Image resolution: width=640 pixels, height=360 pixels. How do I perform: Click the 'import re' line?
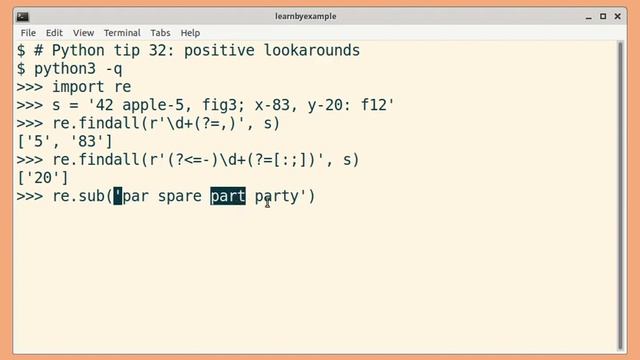(92, 87)
